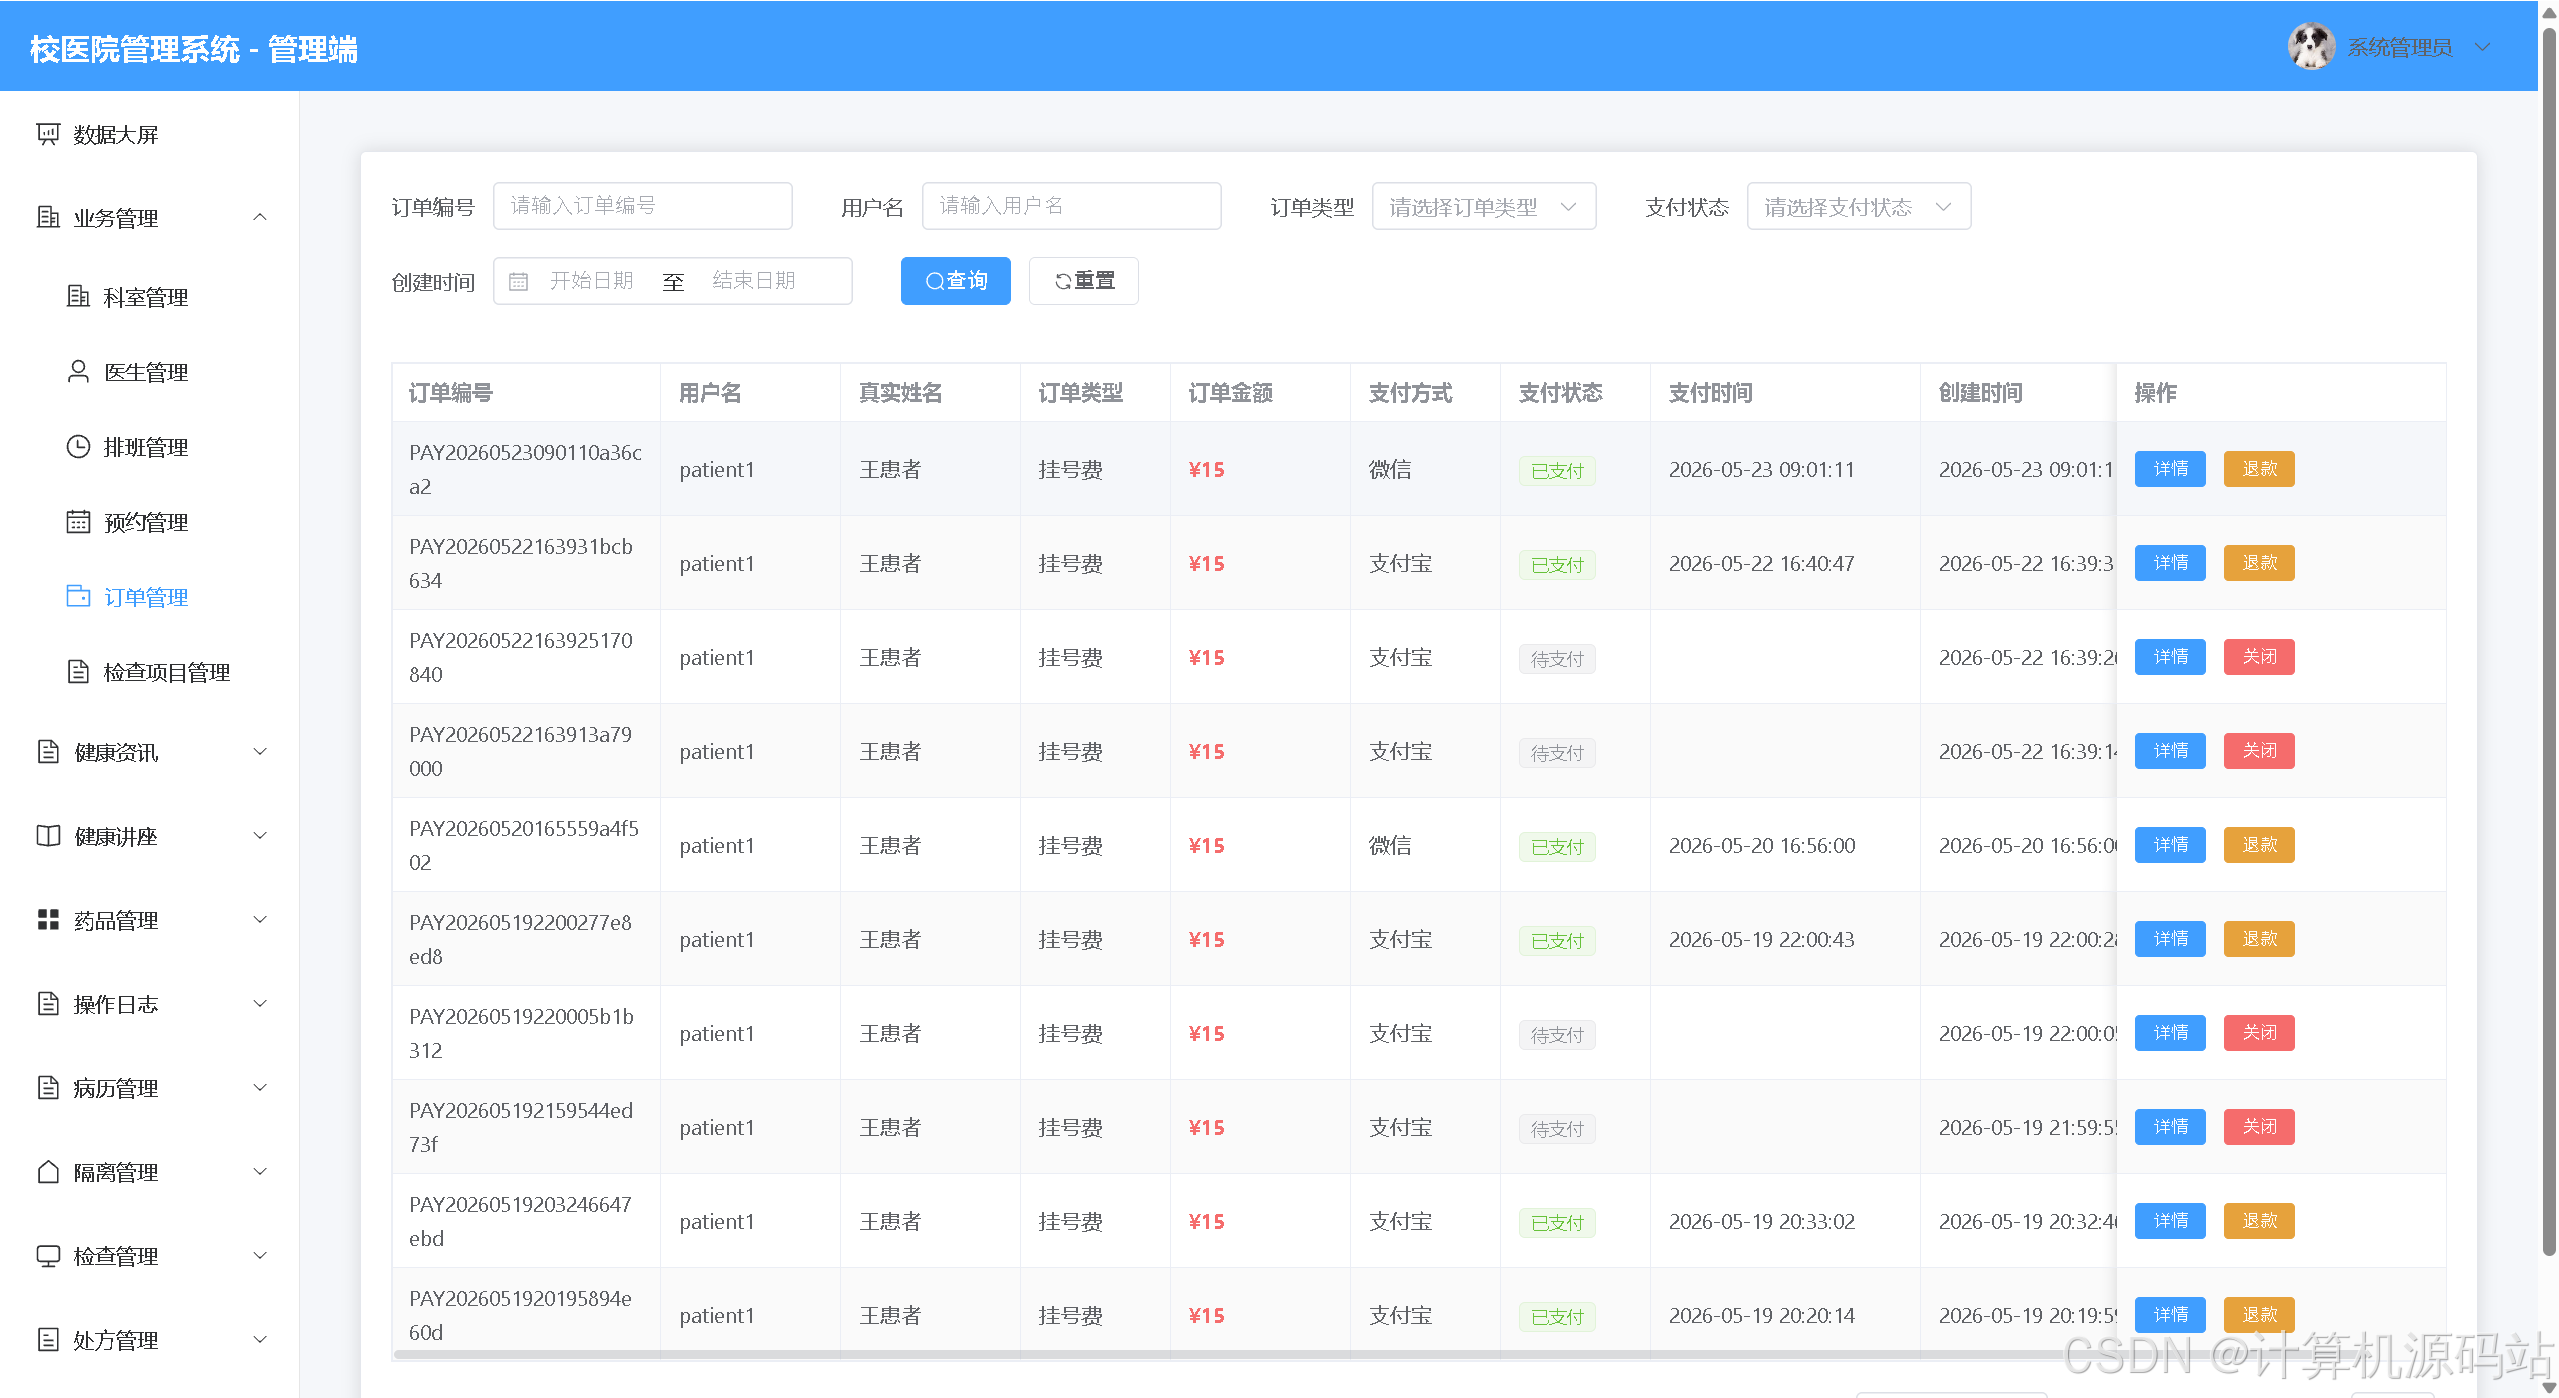
Task: Click the 预约管理 calendar icon
Action: click(x=78, y=521)
